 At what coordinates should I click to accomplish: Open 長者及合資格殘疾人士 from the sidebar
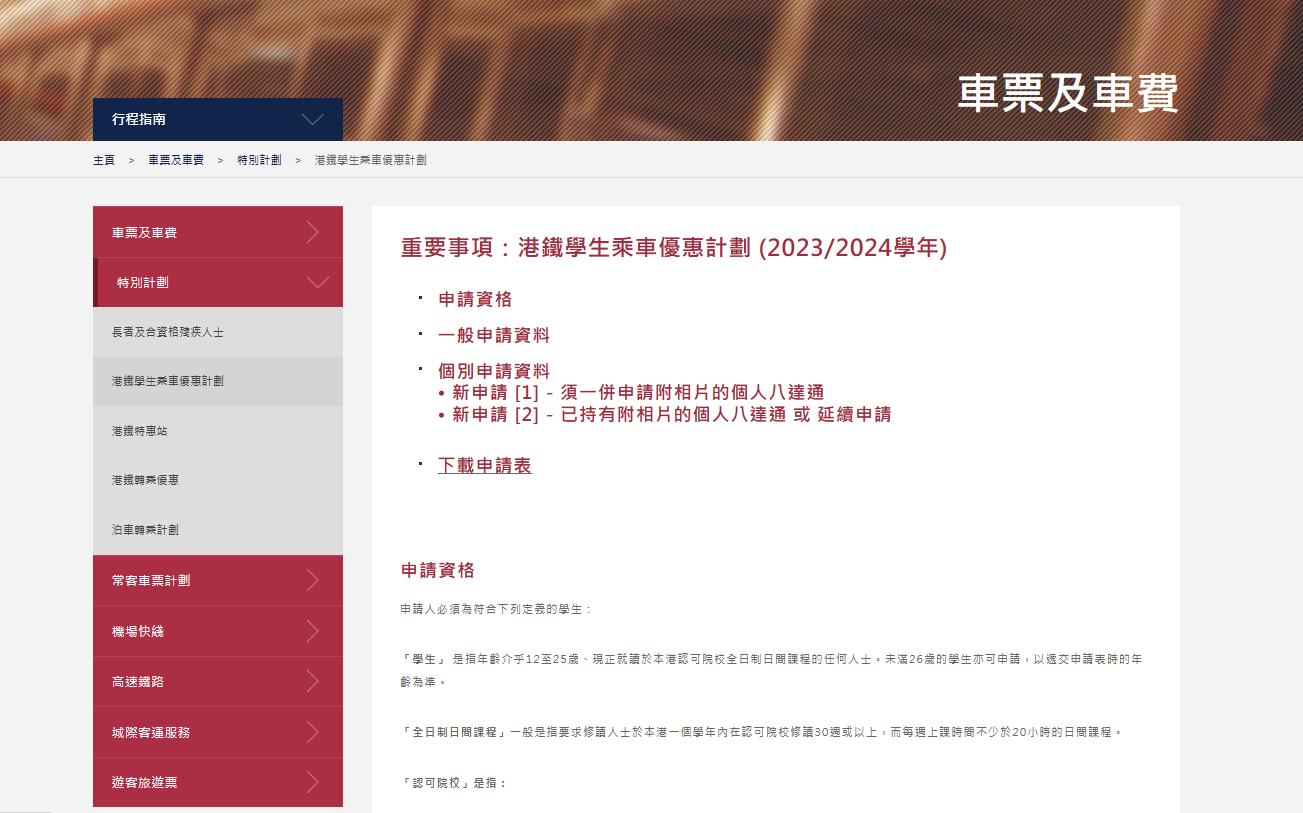167,332
